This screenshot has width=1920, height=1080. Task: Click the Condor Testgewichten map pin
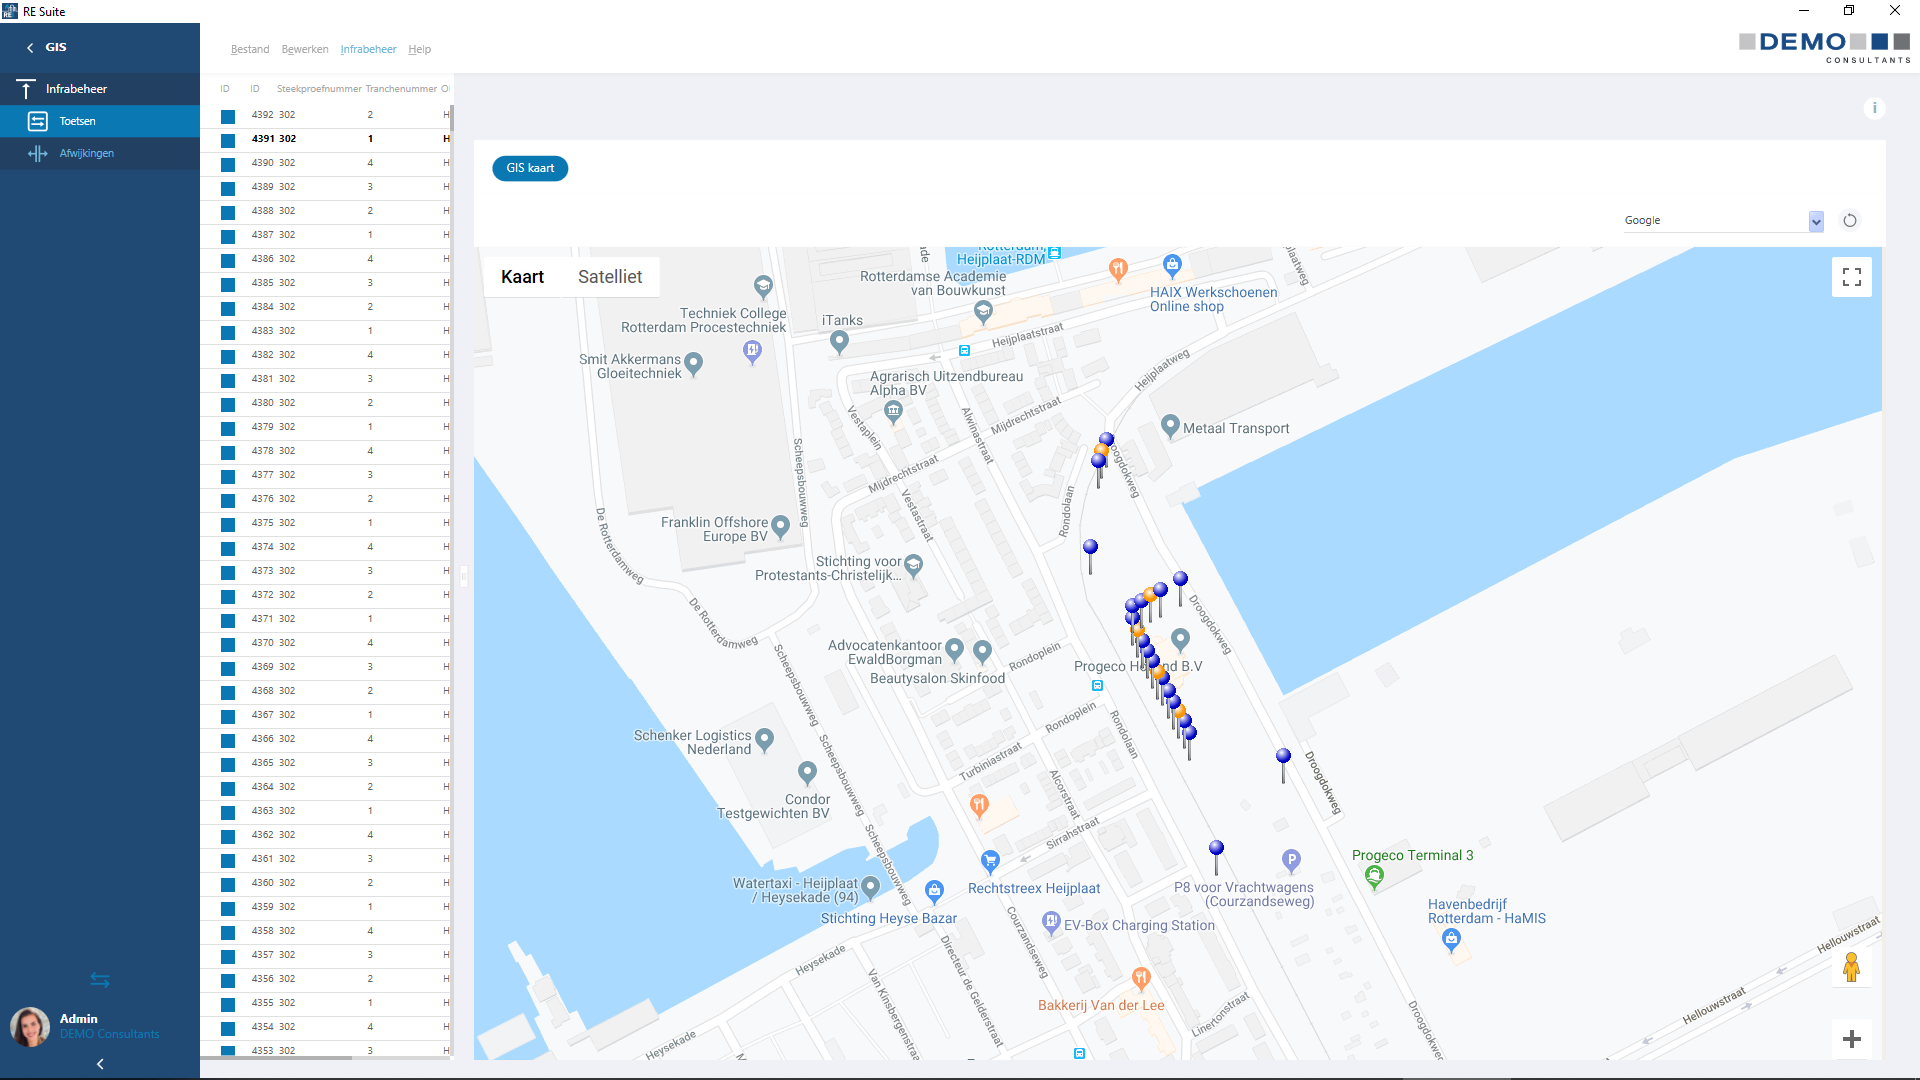tap(807, 773)
